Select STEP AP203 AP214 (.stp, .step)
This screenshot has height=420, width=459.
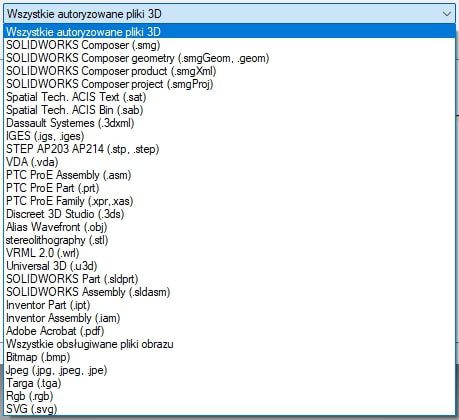tap(229, 149)
